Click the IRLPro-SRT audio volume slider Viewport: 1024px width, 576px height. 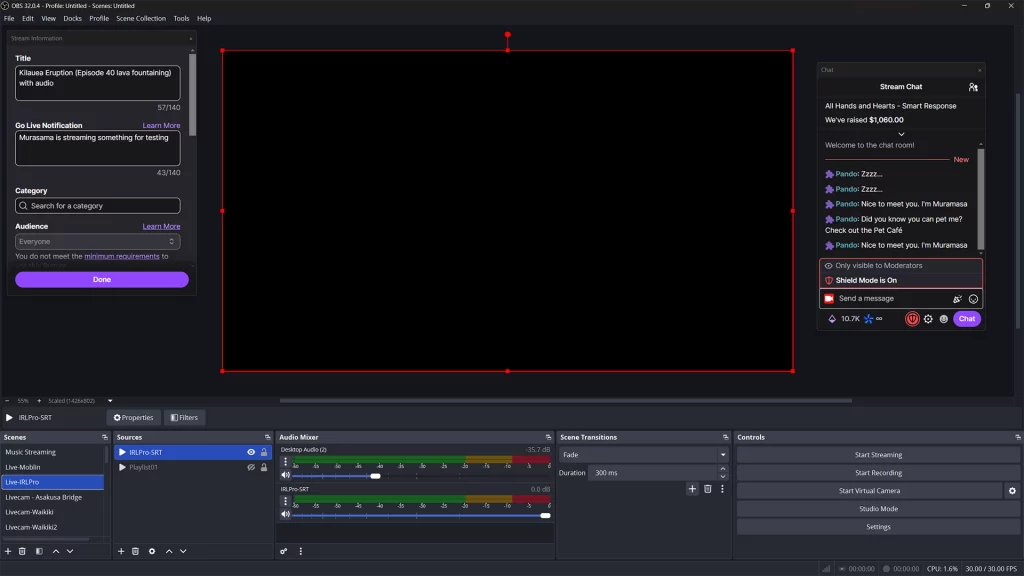point(420,515)
